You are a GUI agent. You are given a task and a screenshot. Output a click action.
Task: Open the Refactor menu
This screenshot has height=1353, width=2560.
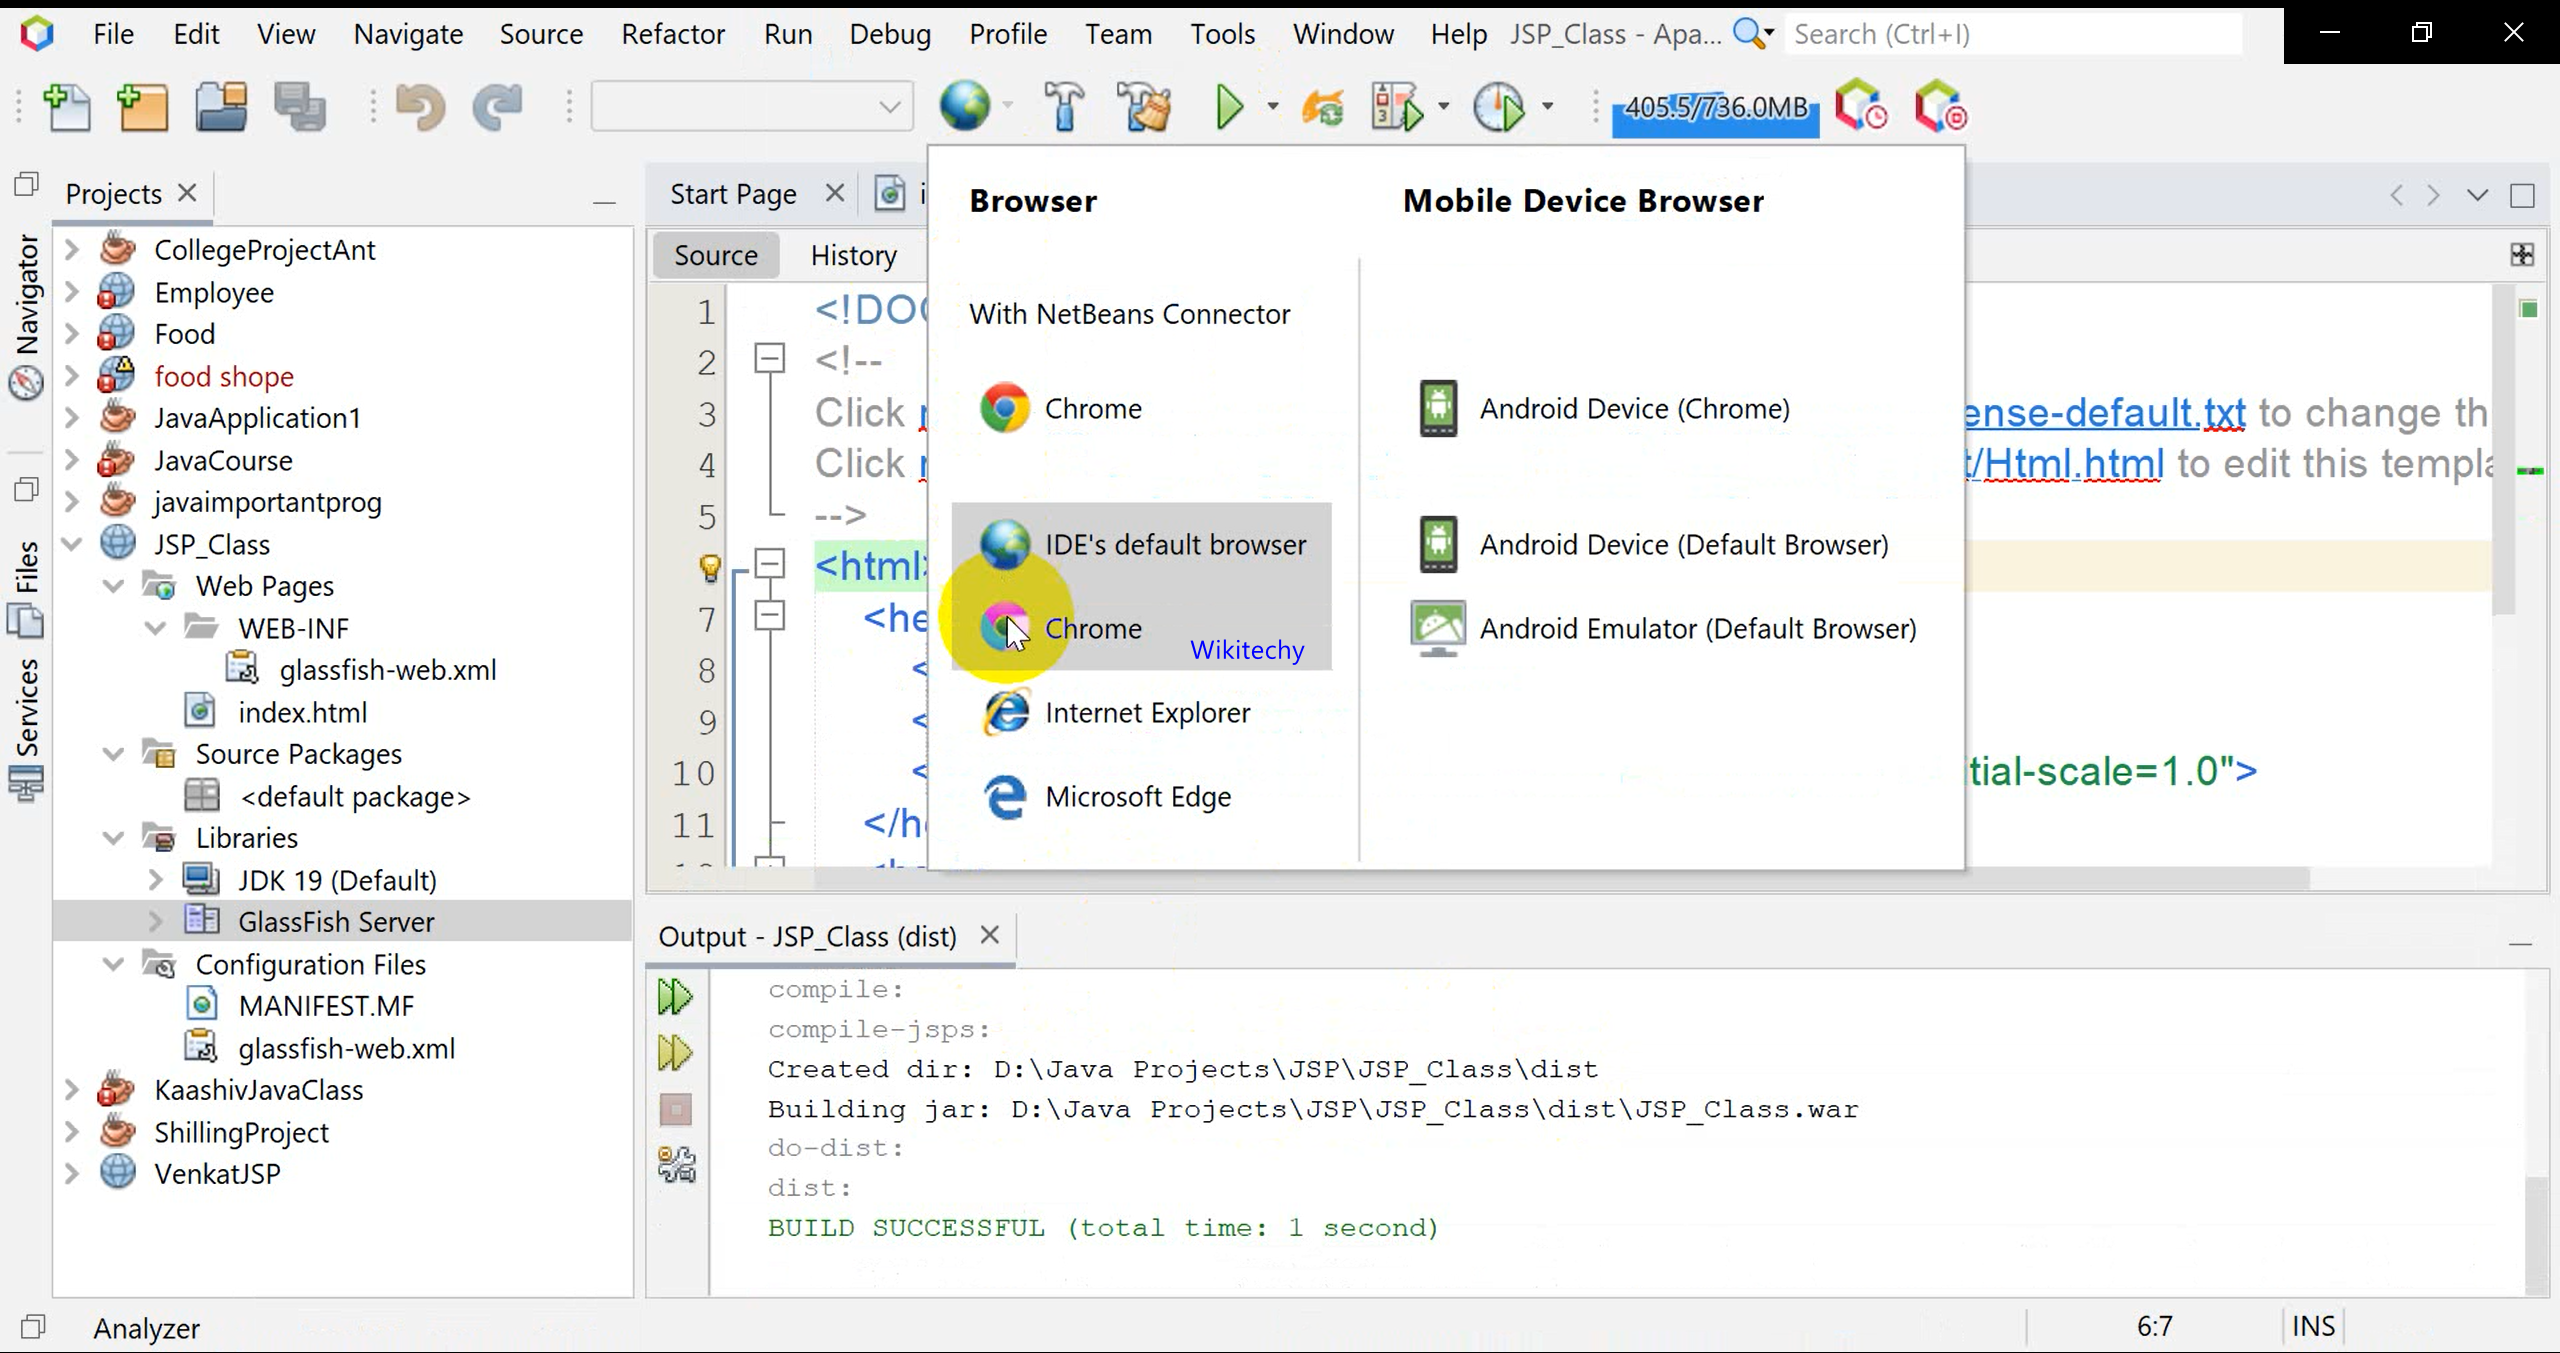672,34
